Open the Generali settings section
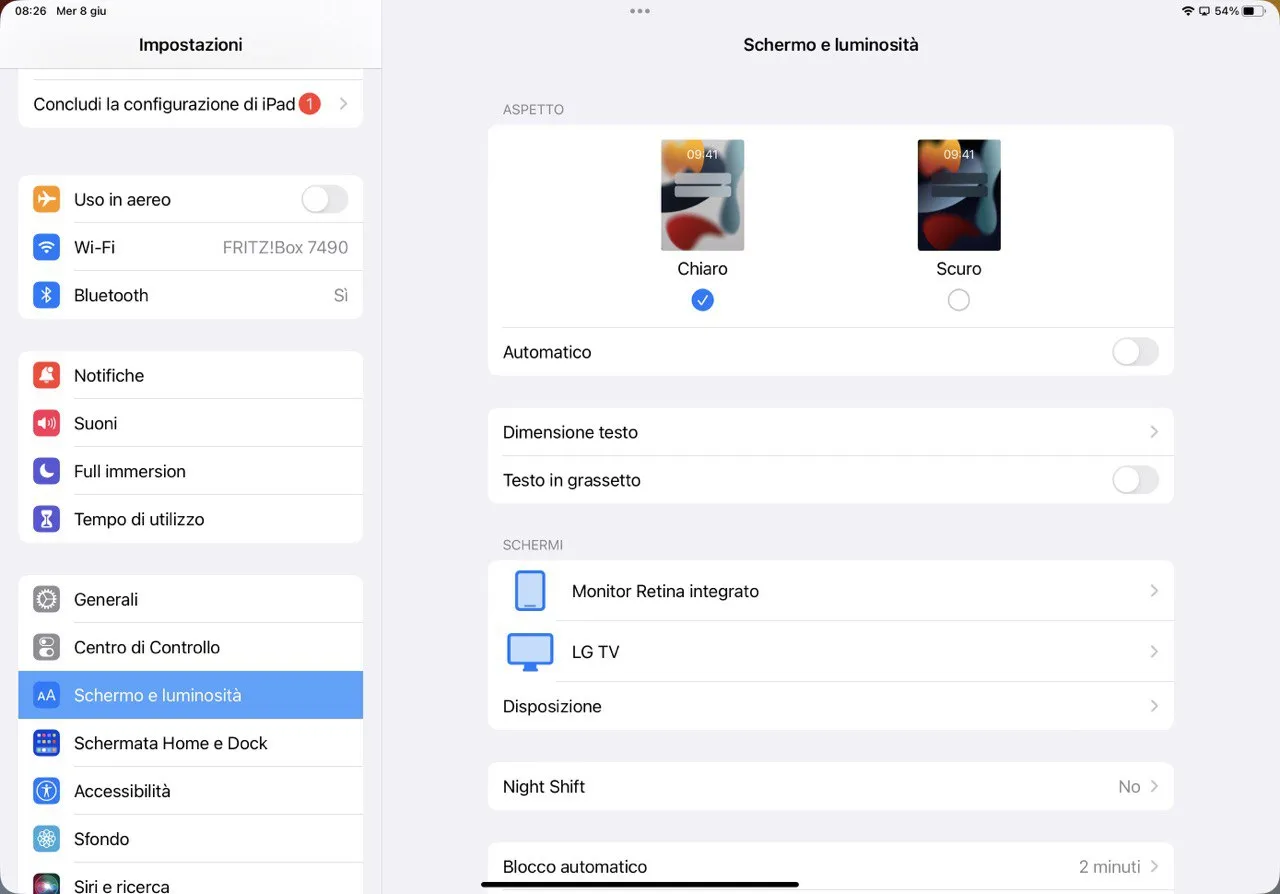 pos(190,599)
